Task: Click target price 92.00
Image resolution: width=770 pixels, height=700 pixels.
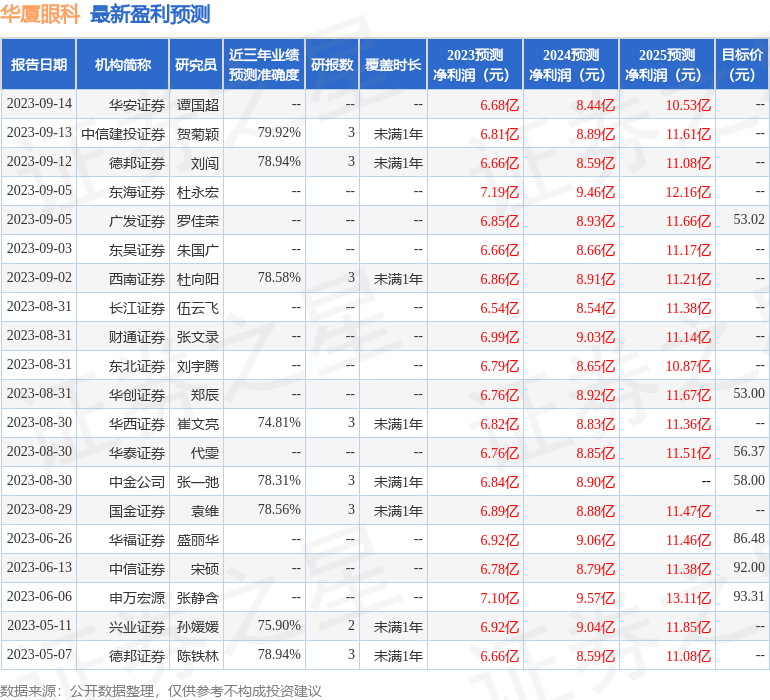Action: pos(749,567)
